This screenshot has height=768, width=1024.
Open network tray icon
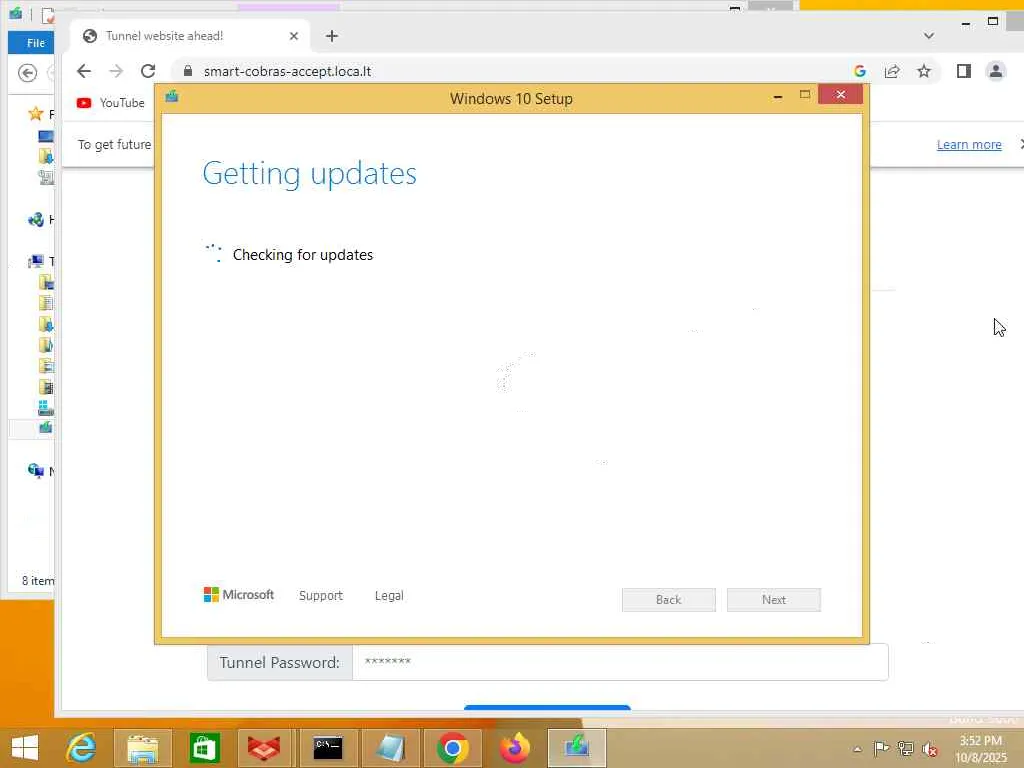pyautogui.click(x=905, y=748)
